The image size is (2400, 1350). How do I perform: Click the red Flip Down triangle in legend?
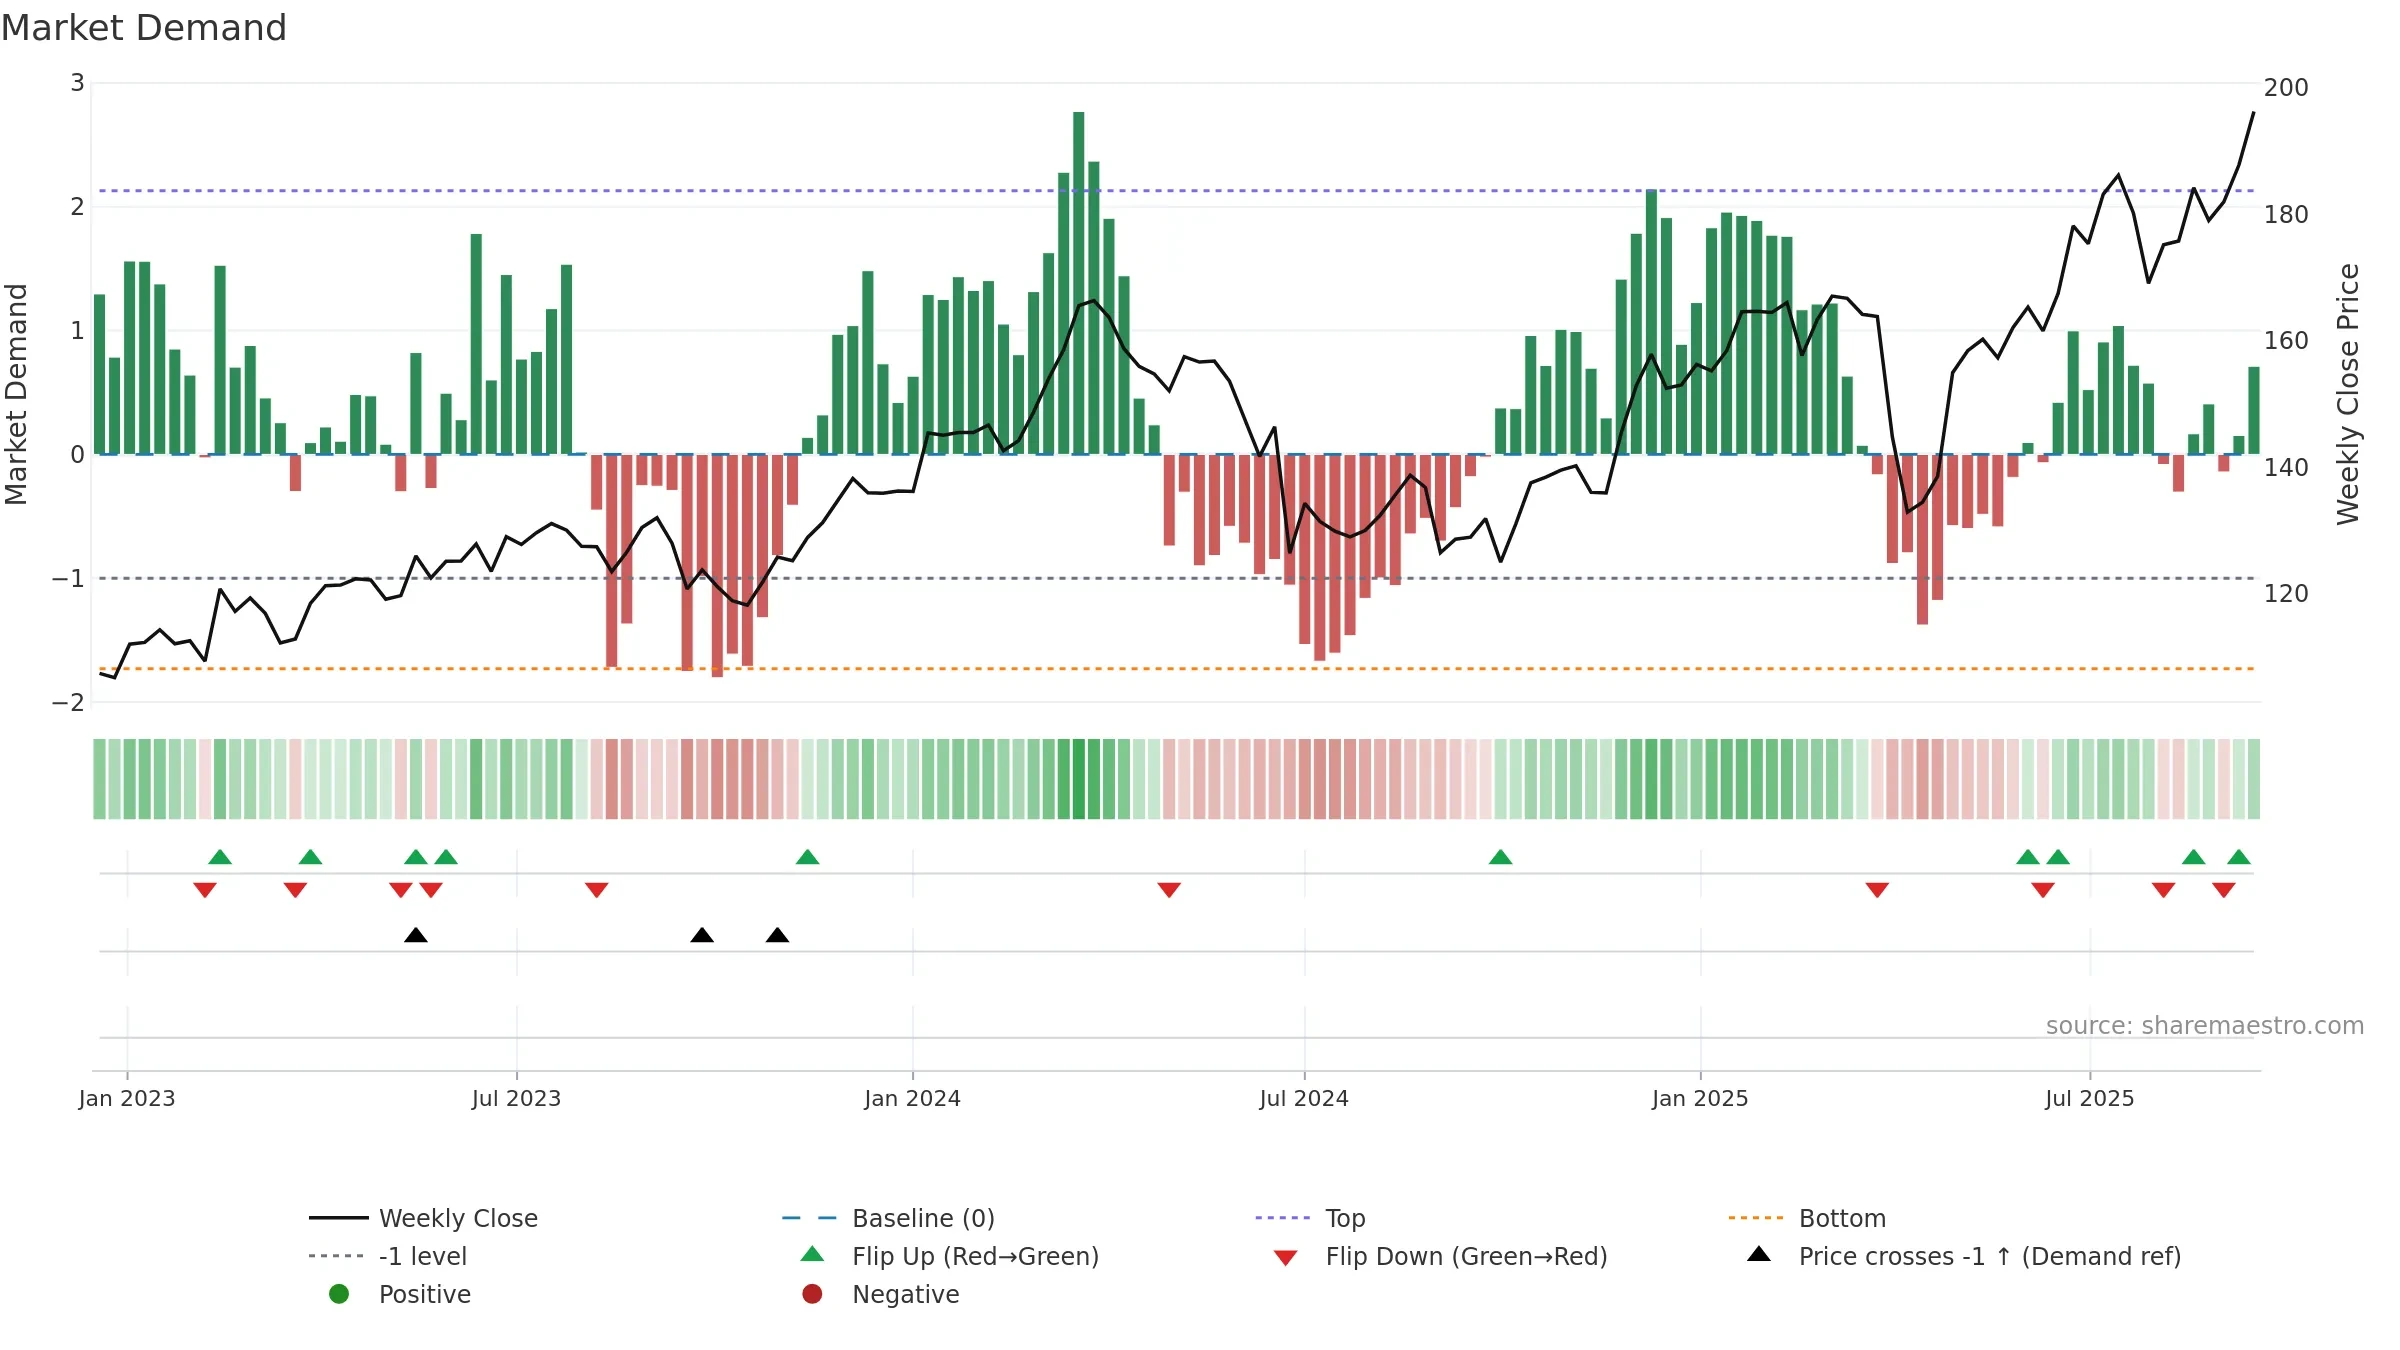(x=1286, y=1258)
